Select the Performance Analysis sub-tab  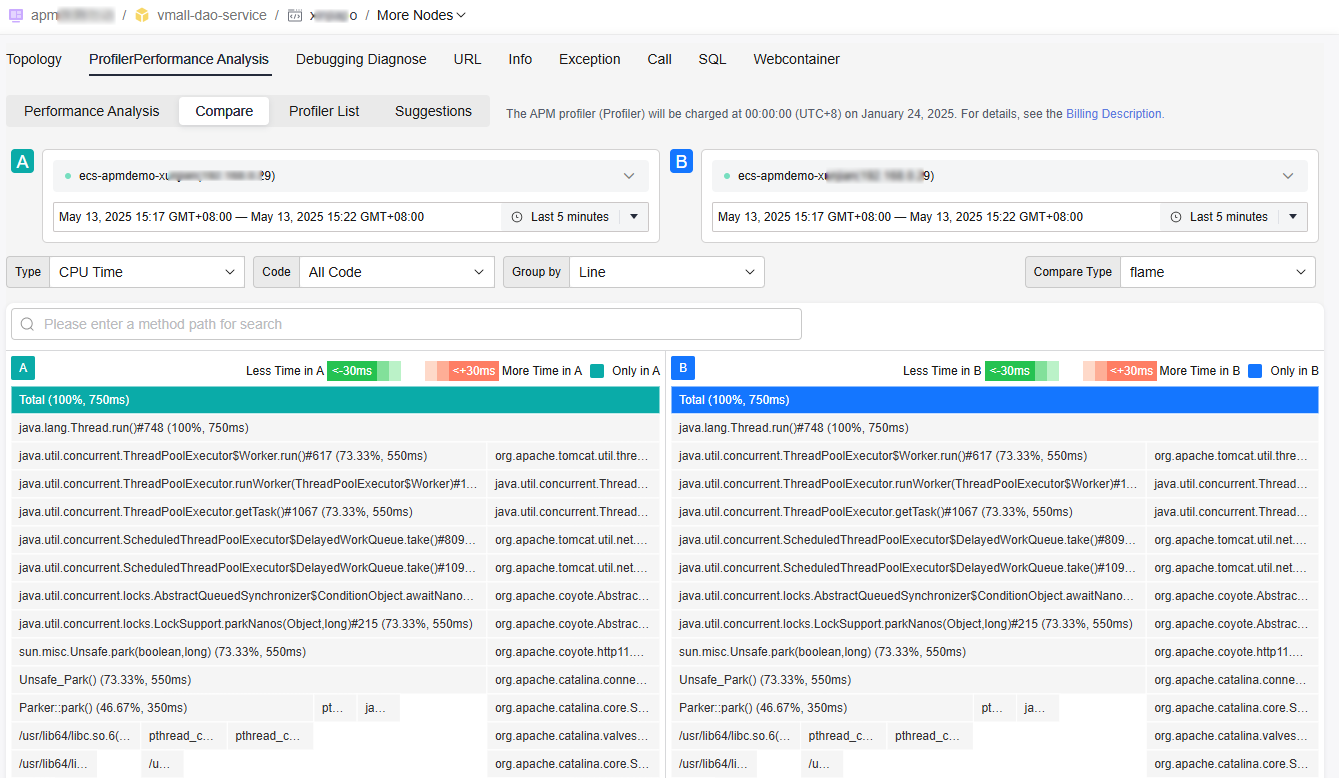pyautogui.click(x=92, y=111)
